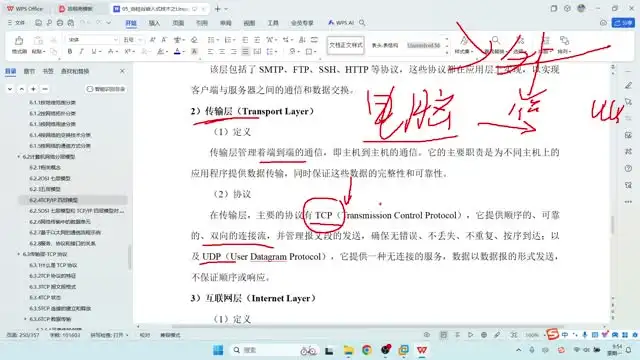The height and width of the screenshot is (360, 640).
Task: Open the font size dropdown
Action: 140,40
